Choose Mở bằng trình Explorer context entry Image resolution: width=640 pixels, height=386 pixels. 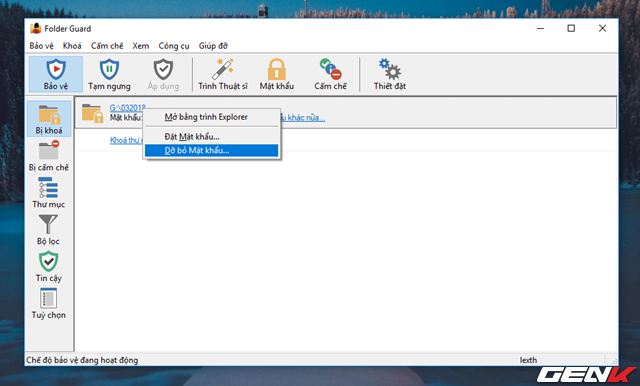[x=211, y=117]
